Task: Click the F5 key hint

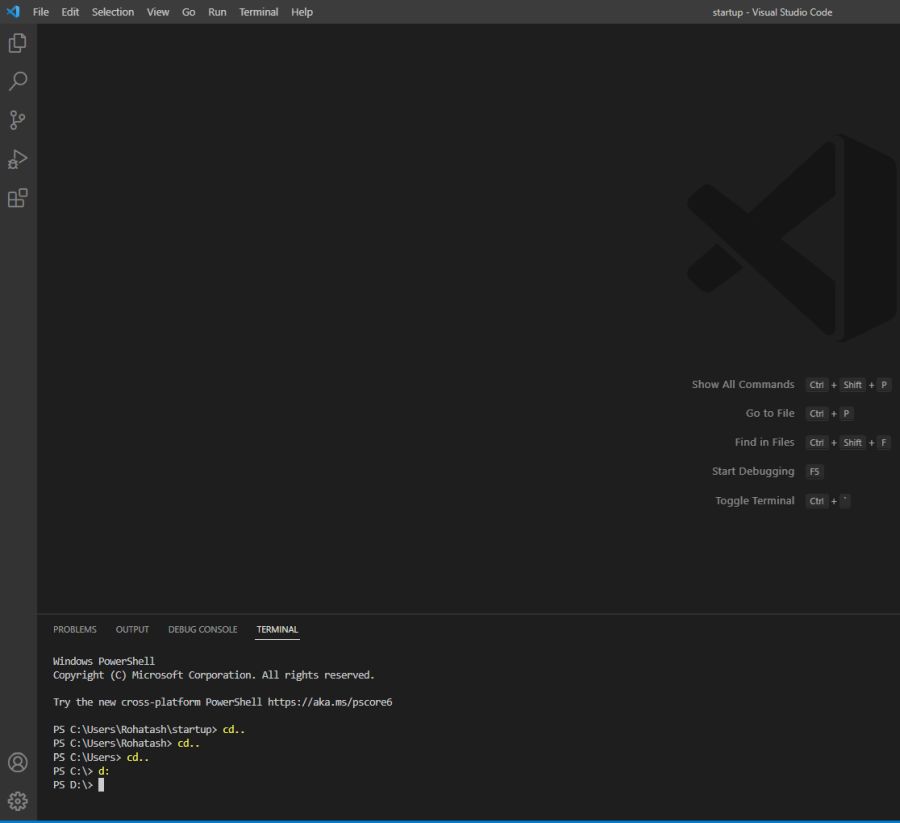Action: [814, 472]
